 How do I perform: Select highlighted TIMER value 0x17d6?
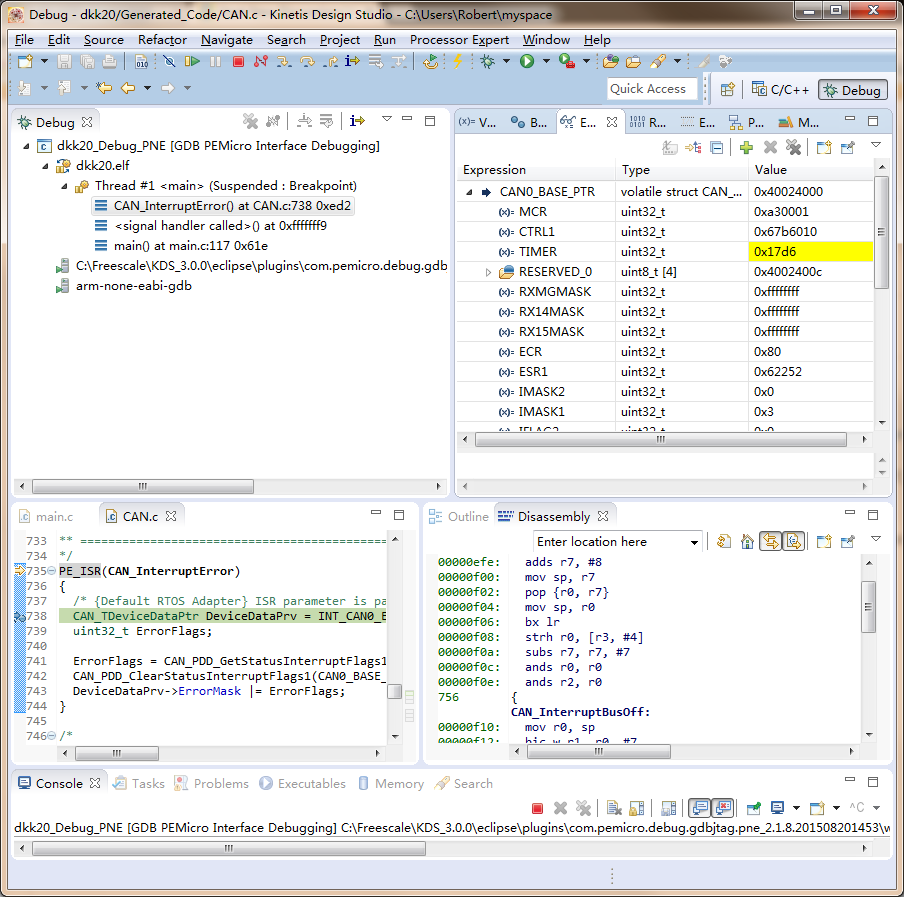[x=811, y=252]
